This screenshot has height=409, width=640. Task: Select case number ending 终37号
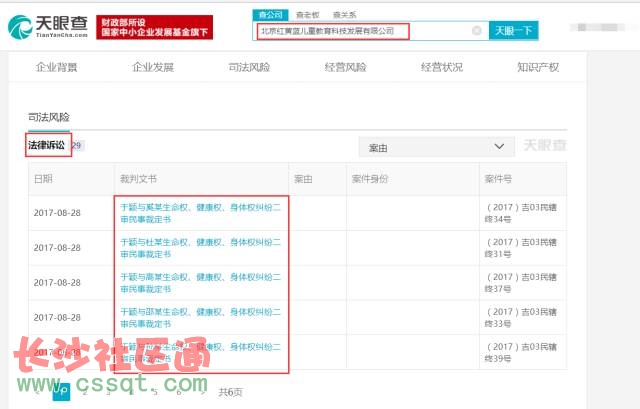pos(520,282)
